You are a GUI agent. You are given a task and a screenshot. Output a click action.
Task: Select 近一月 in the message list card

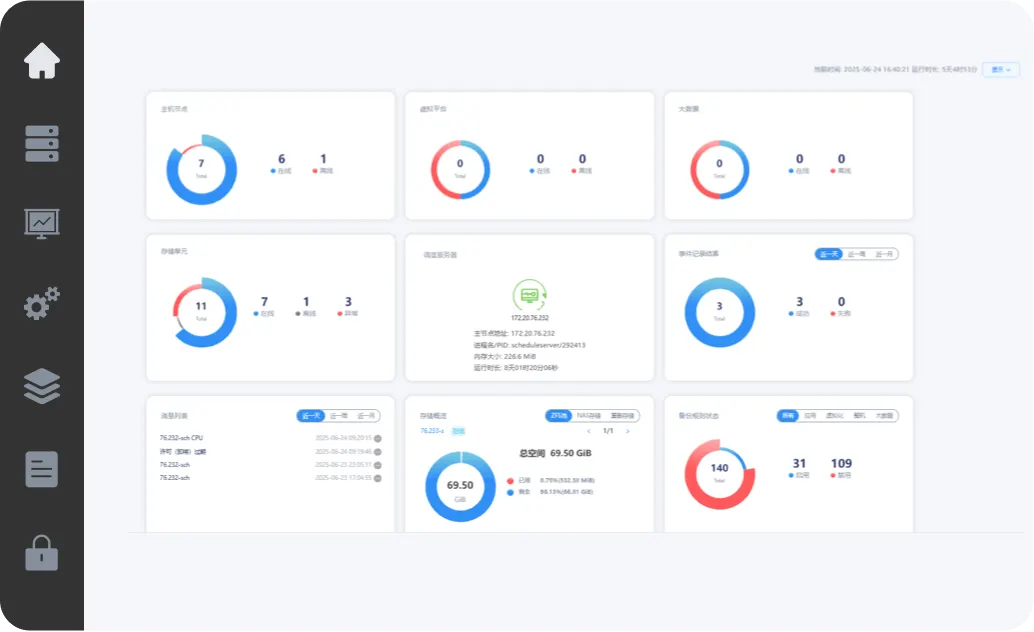click(366, 416)
